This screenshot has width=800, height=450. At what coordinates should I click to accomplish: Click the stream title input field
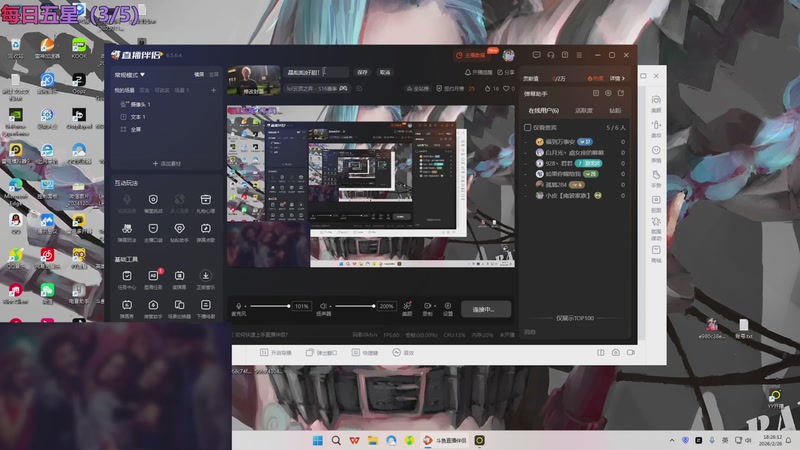pyautogui.click(x=316, y=72)
